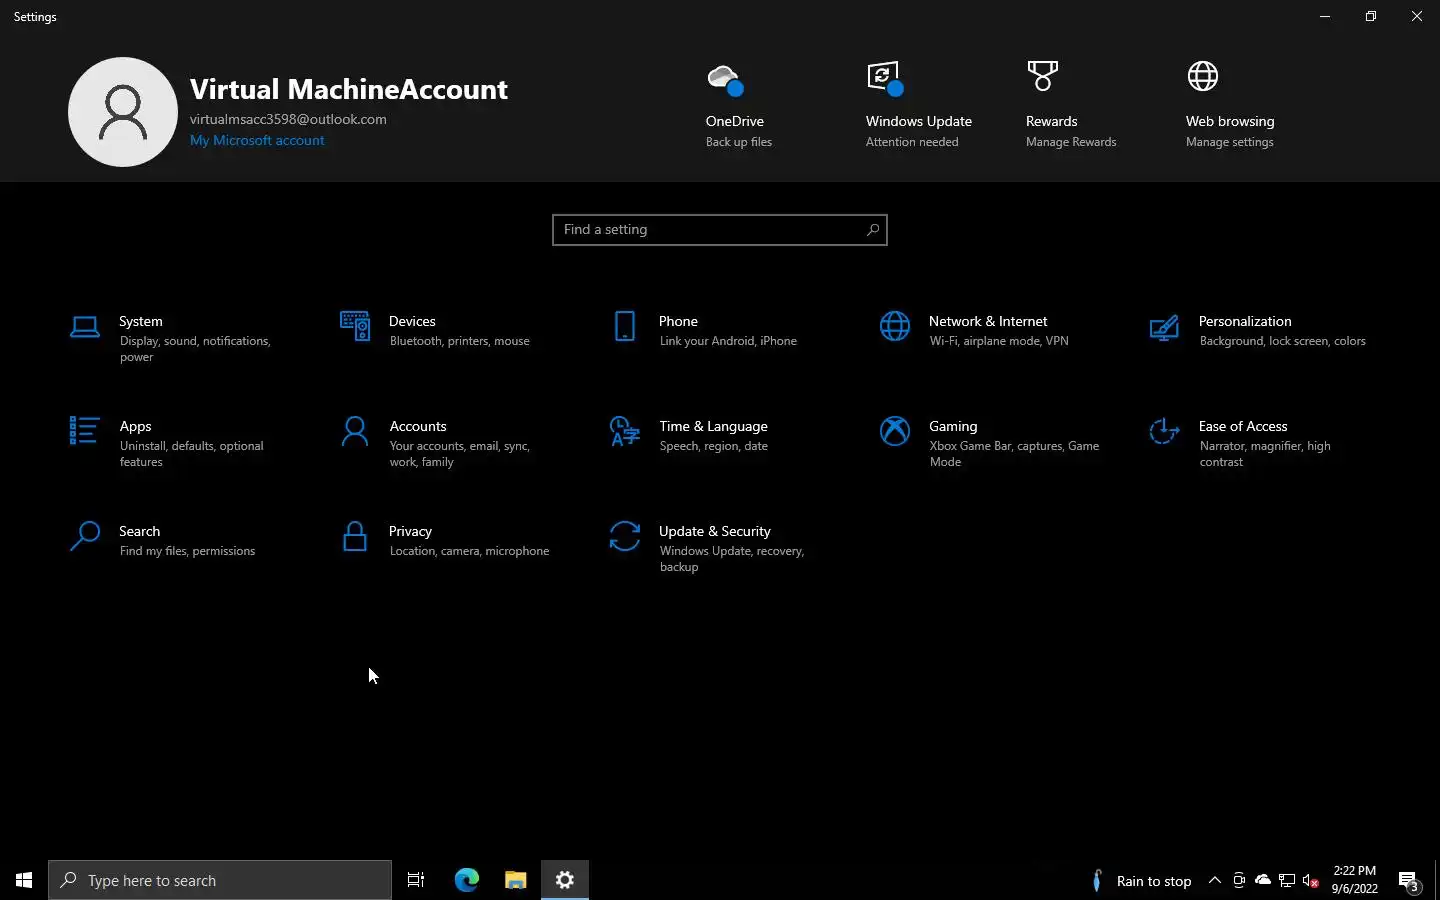The height and width of the screenshot is (900, 1440).
Task: Open the Devices keyboard icon
Action: pos(355,326)
